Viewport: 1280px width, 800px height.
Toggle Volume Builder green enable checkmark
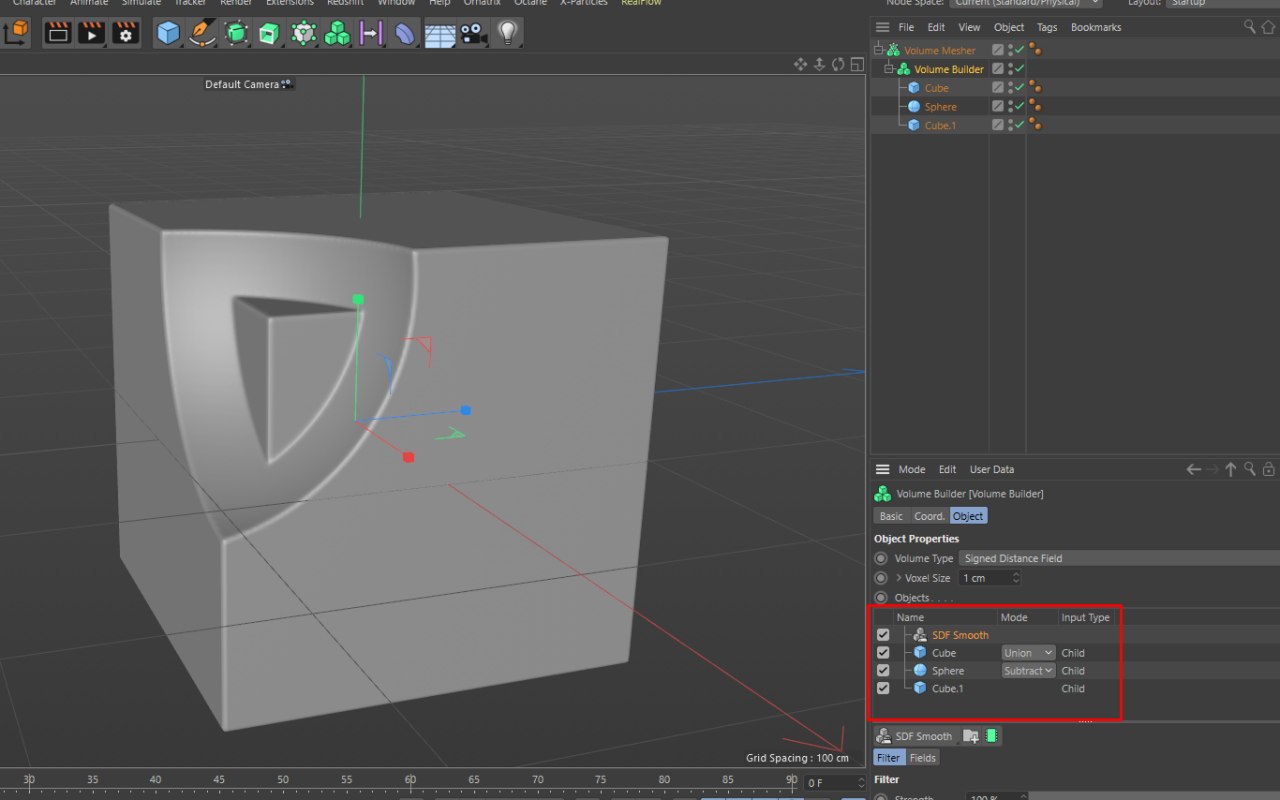[1020, 69]
